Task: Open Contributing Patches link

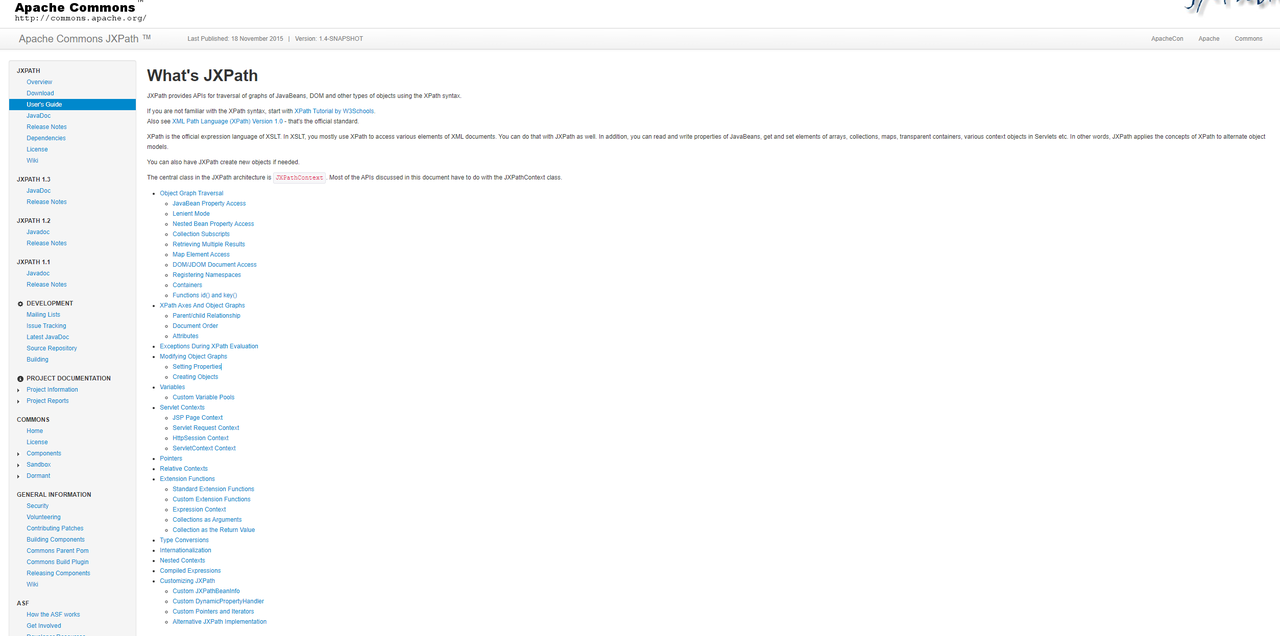Action: [x=55, y=528]
